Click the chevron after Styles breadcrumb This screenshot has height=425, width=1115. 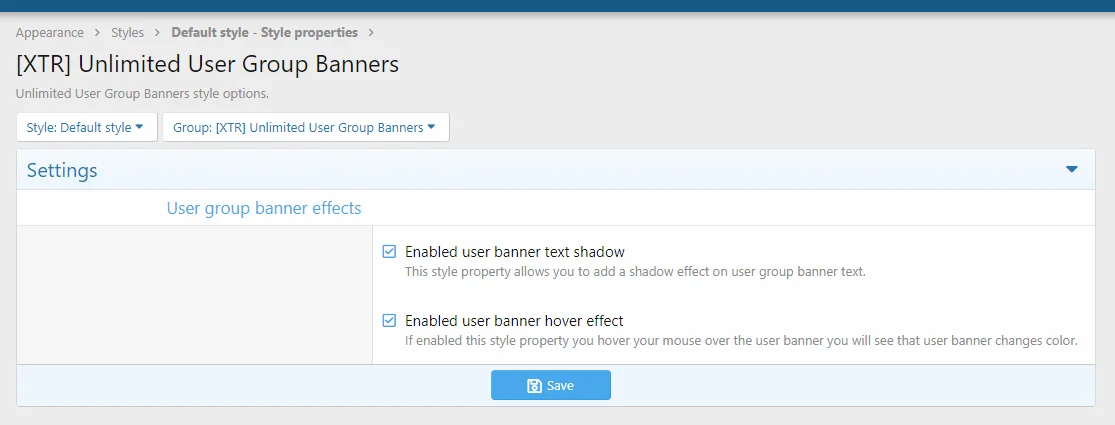coord(158,33)
